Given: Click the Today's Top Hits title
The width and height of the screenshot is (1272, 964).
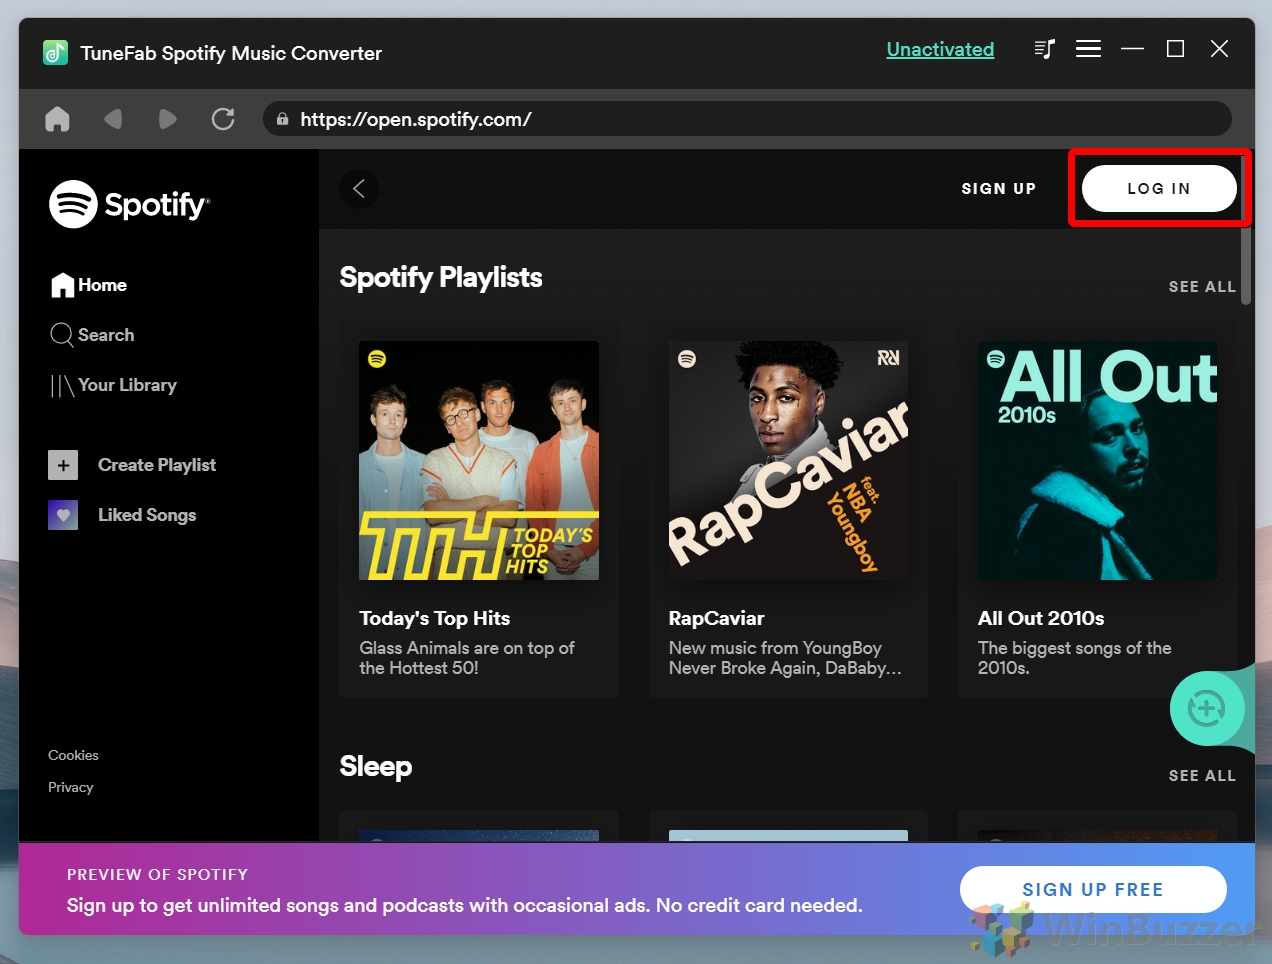Looking at the screenshot, I should 435,618.
